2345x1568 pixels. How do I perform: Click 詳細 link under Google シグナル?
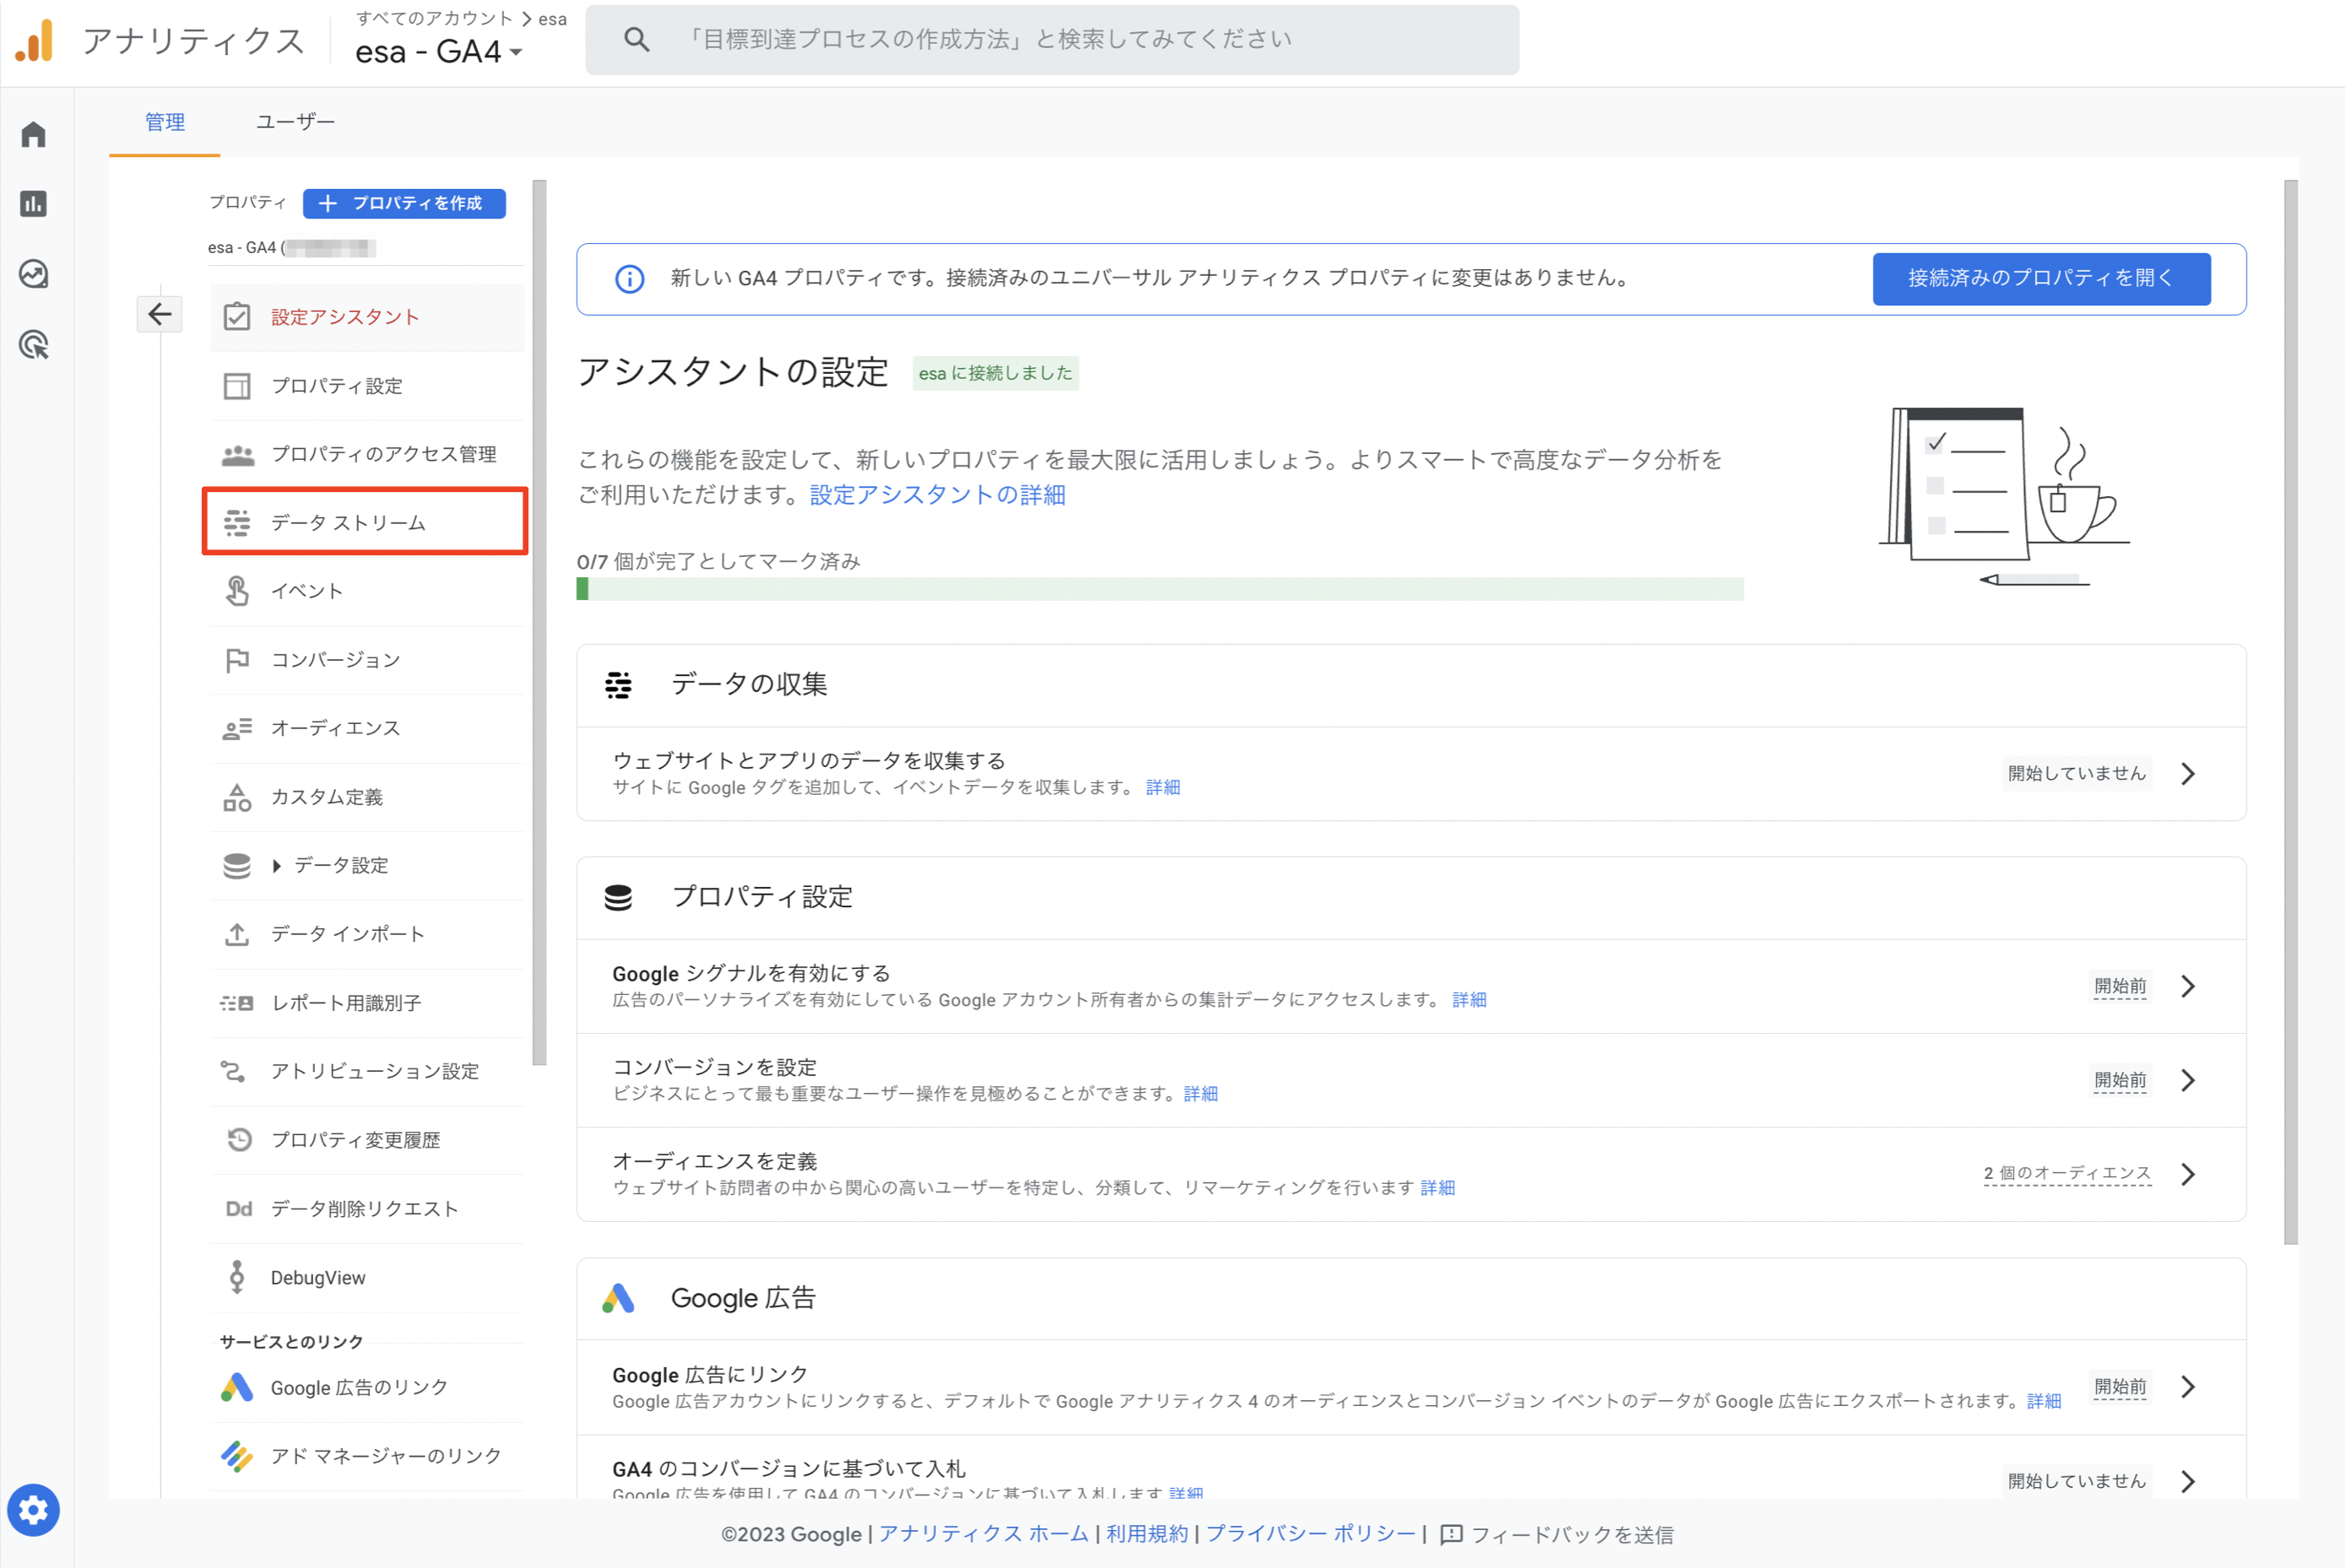pos(1469,1000)
